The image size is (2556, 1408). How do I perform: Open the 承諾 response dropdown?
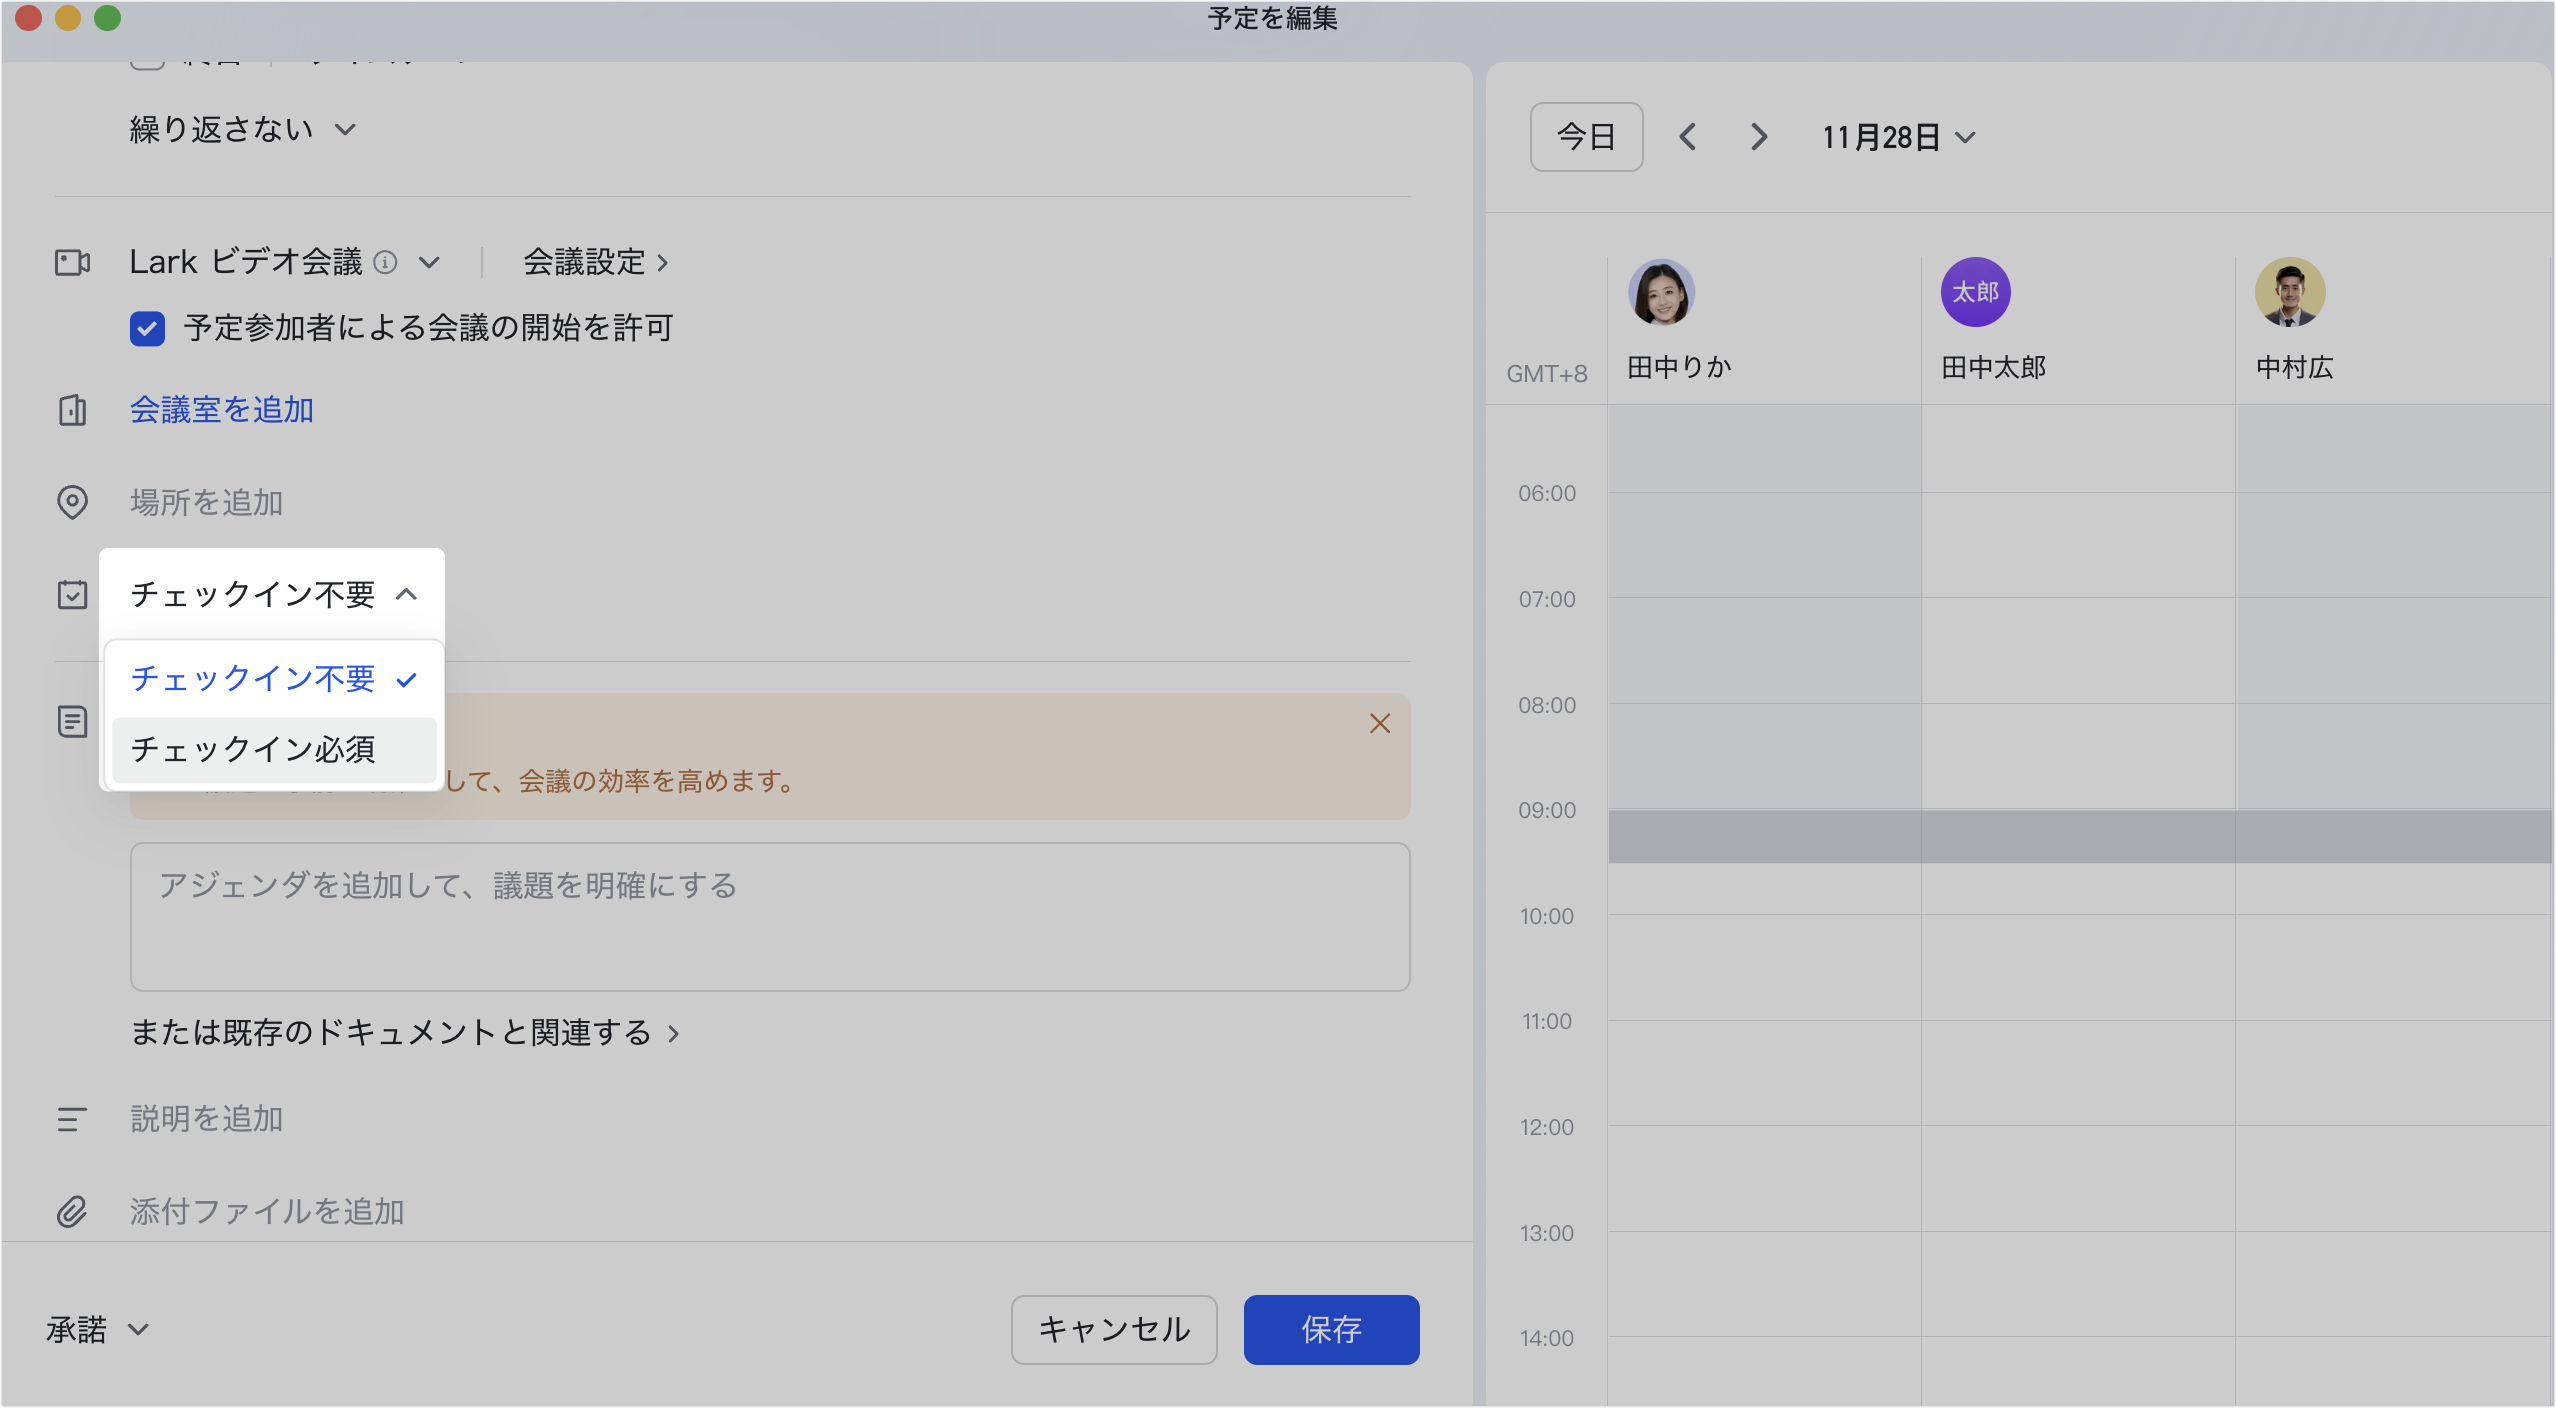click(x=97, y=1329)
